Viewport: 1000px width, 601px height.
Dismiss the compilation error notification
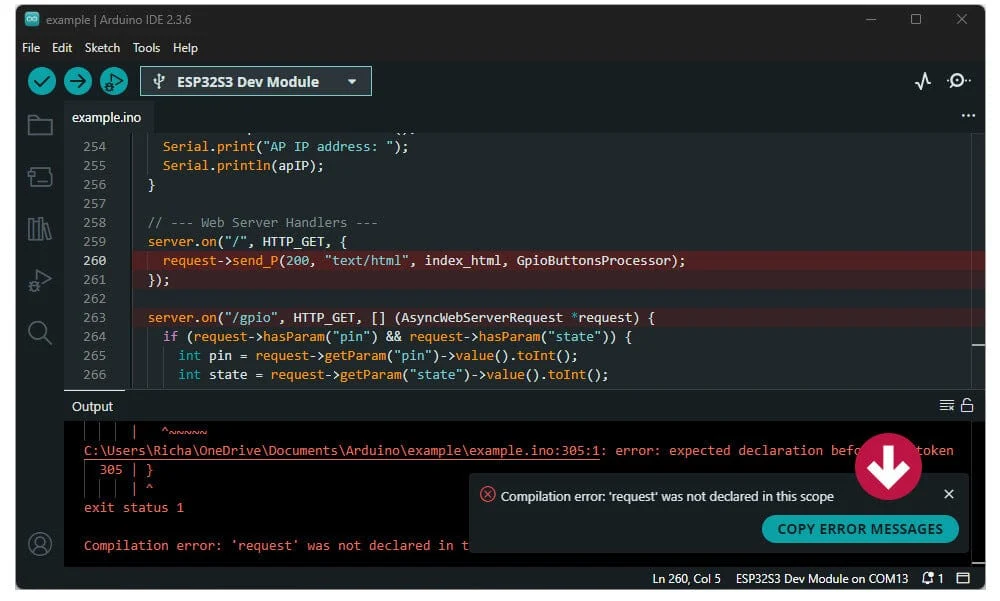949,494
